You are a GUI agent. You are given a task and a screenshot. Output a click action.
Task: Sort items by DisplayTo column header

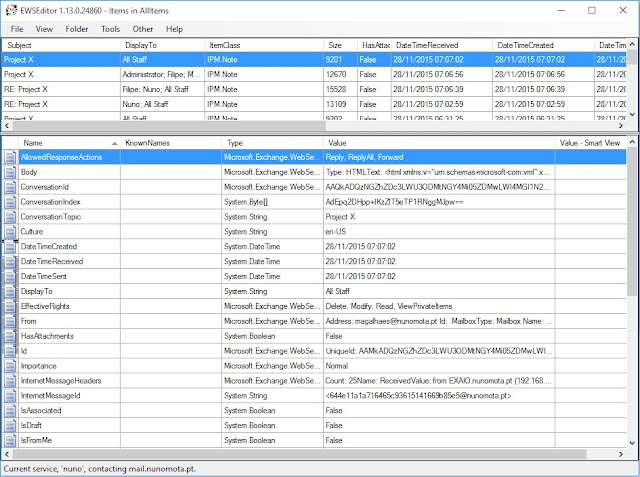162,45
